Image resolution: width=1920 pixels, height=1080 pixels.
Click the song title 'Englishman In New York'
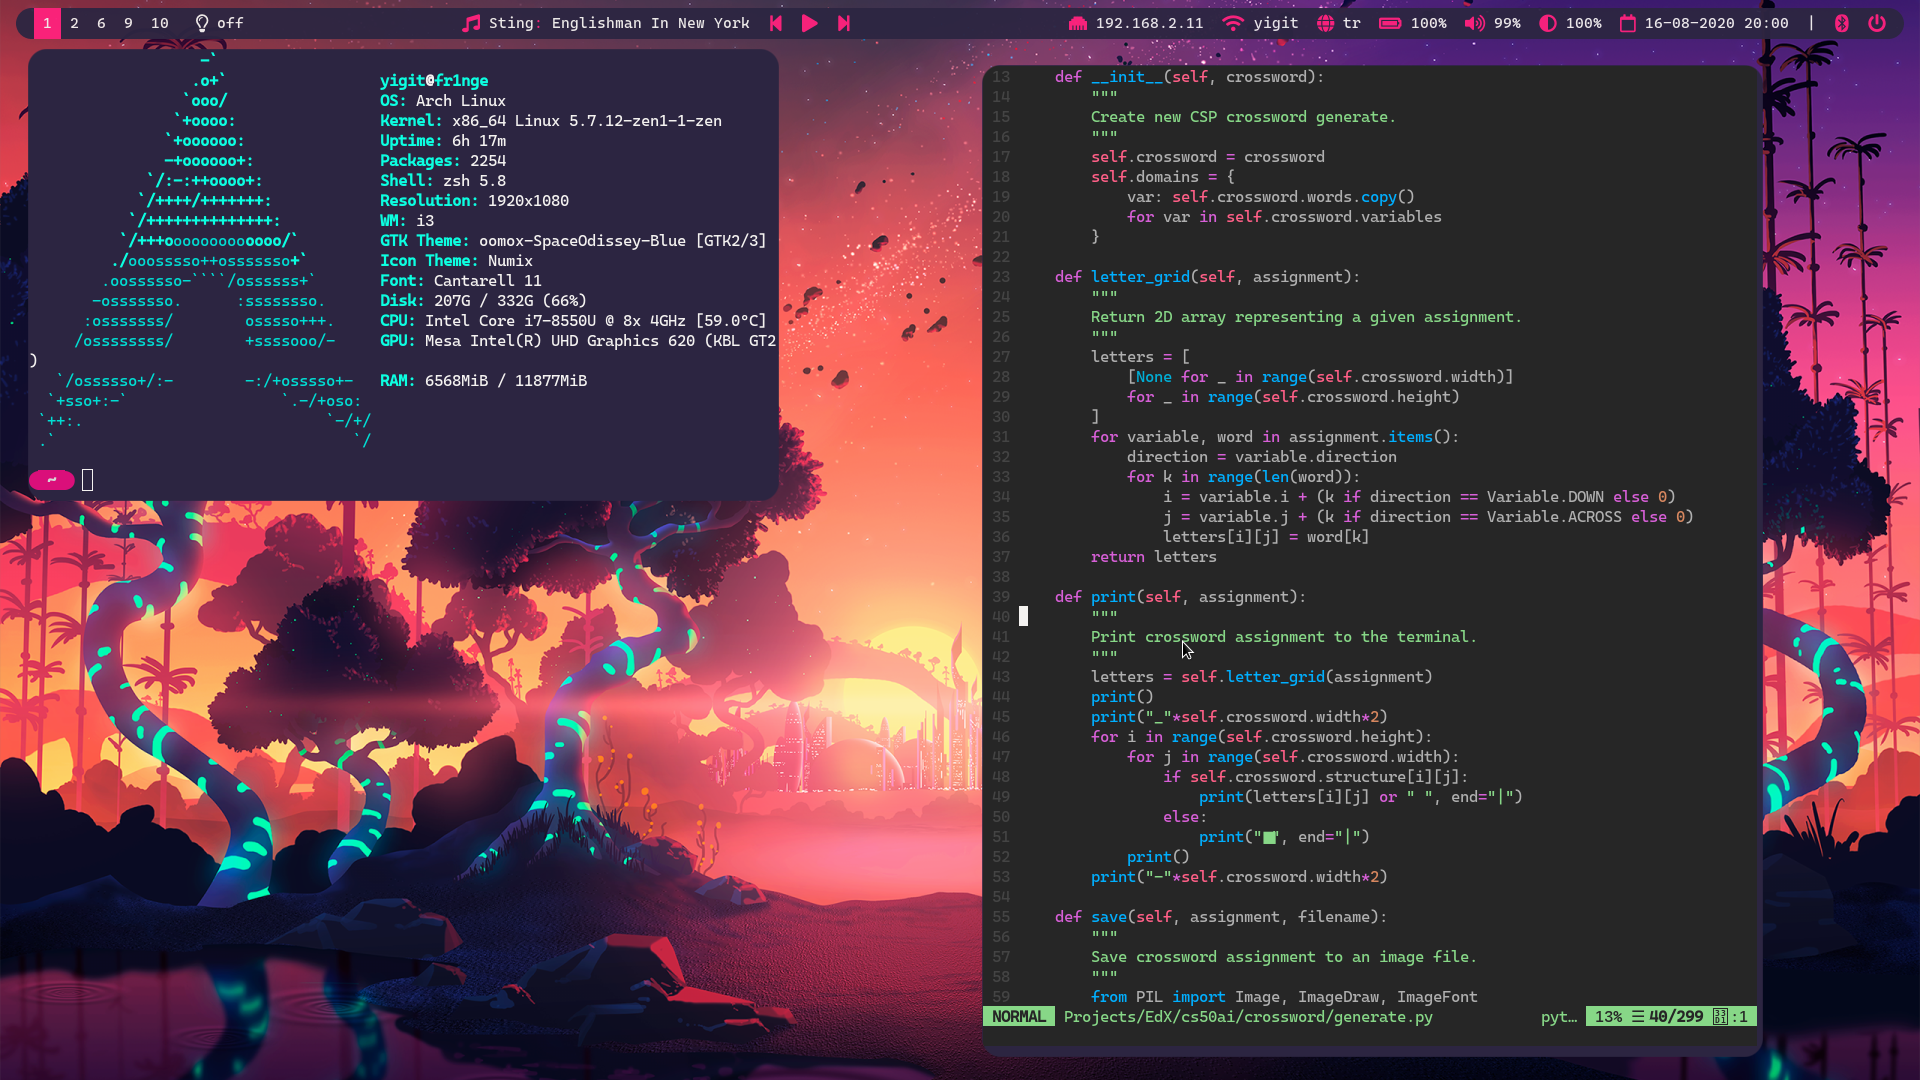(x=650, y=23)
